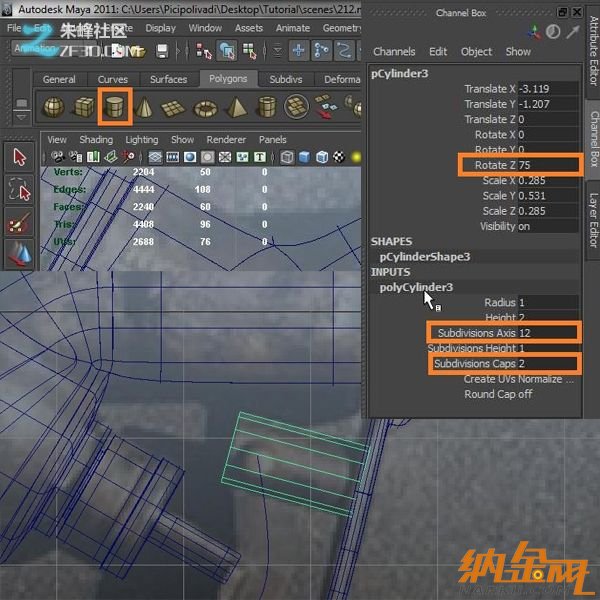Create a polygon torus from the shelf
The width and height of the screenshot is (600, 600).
pyautogui.click(x=206, y=107)
